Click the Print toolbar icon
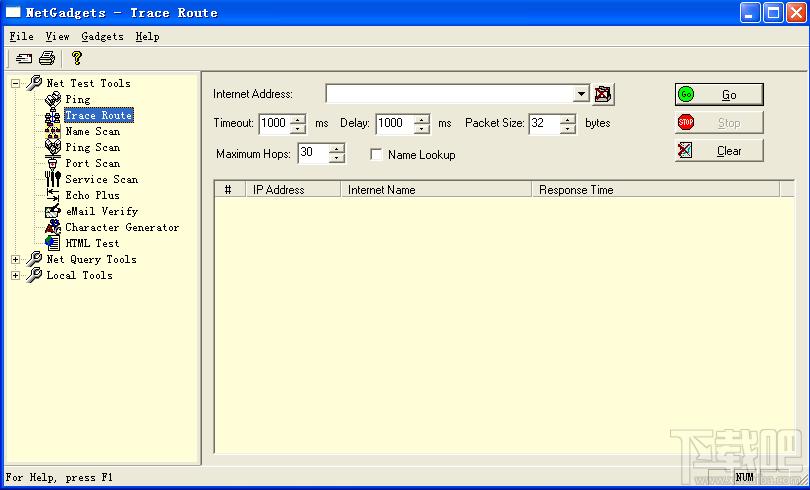810x490 pixels. point(47,58)
